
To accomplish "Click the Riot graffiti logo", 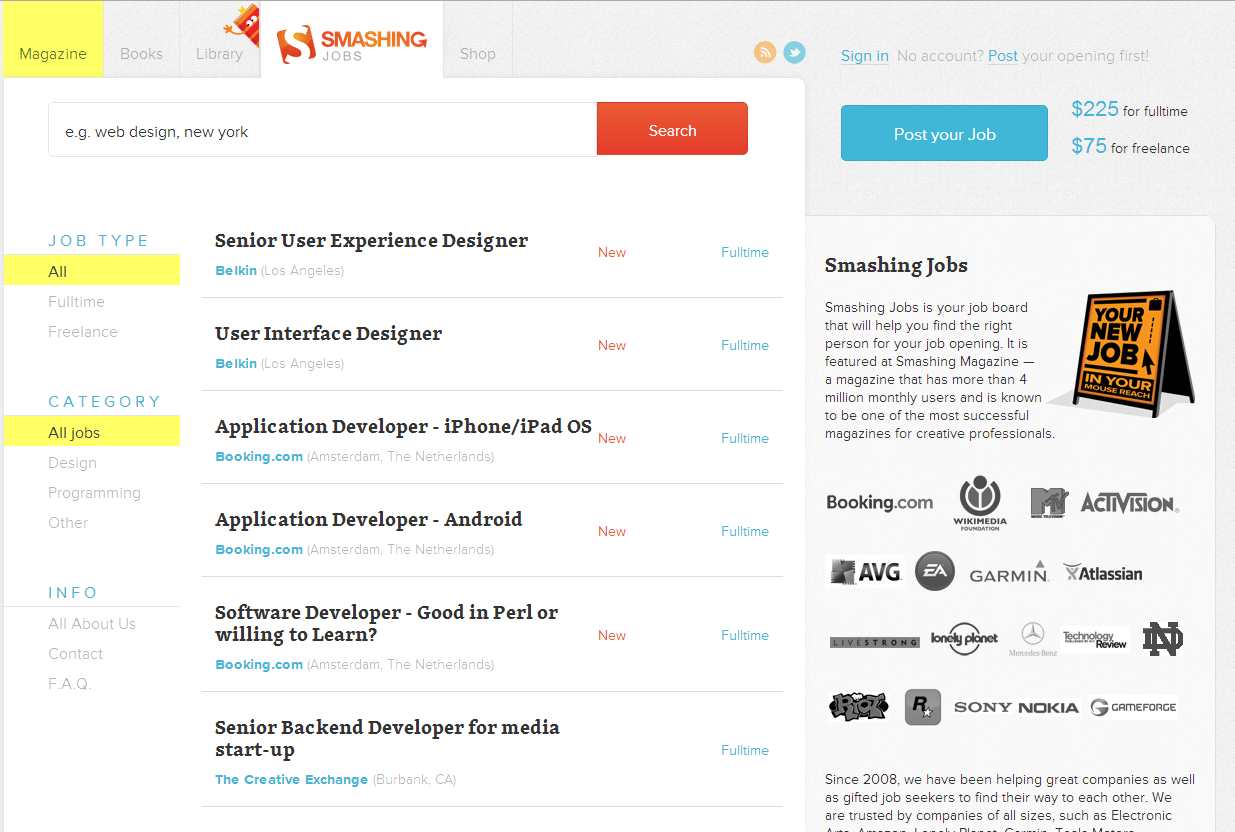I will [859, 707].
